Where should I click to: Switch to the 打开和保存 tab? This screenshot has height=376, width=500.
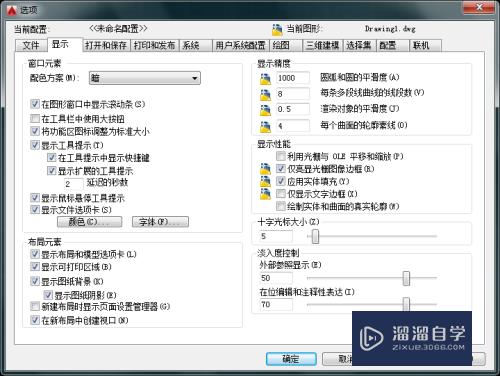[106, 45]
